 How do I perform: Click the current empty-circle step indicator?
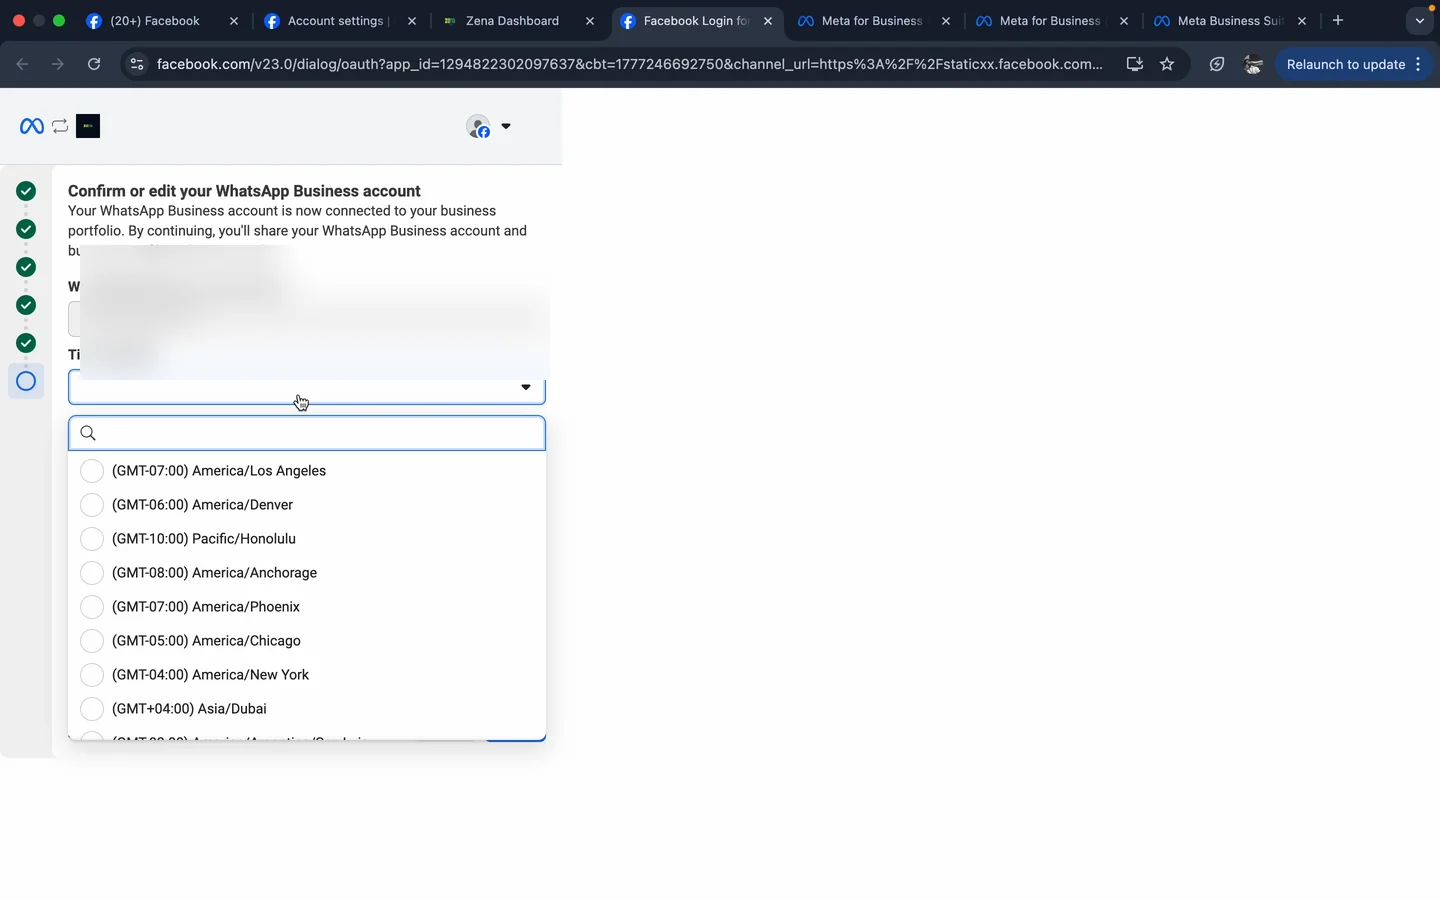26,381
